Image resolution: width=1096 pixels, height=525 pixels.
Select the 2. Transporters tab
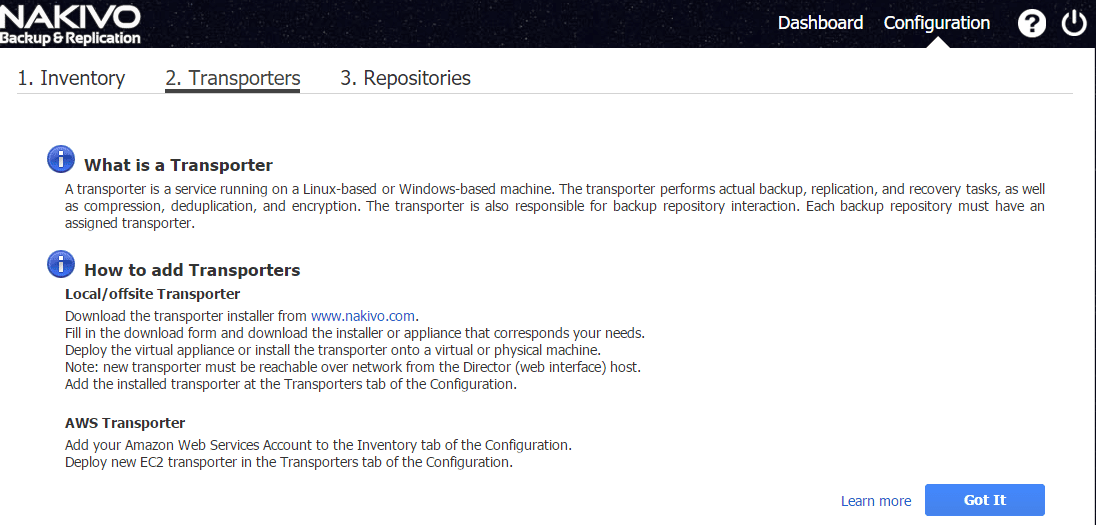coord(232,78)
